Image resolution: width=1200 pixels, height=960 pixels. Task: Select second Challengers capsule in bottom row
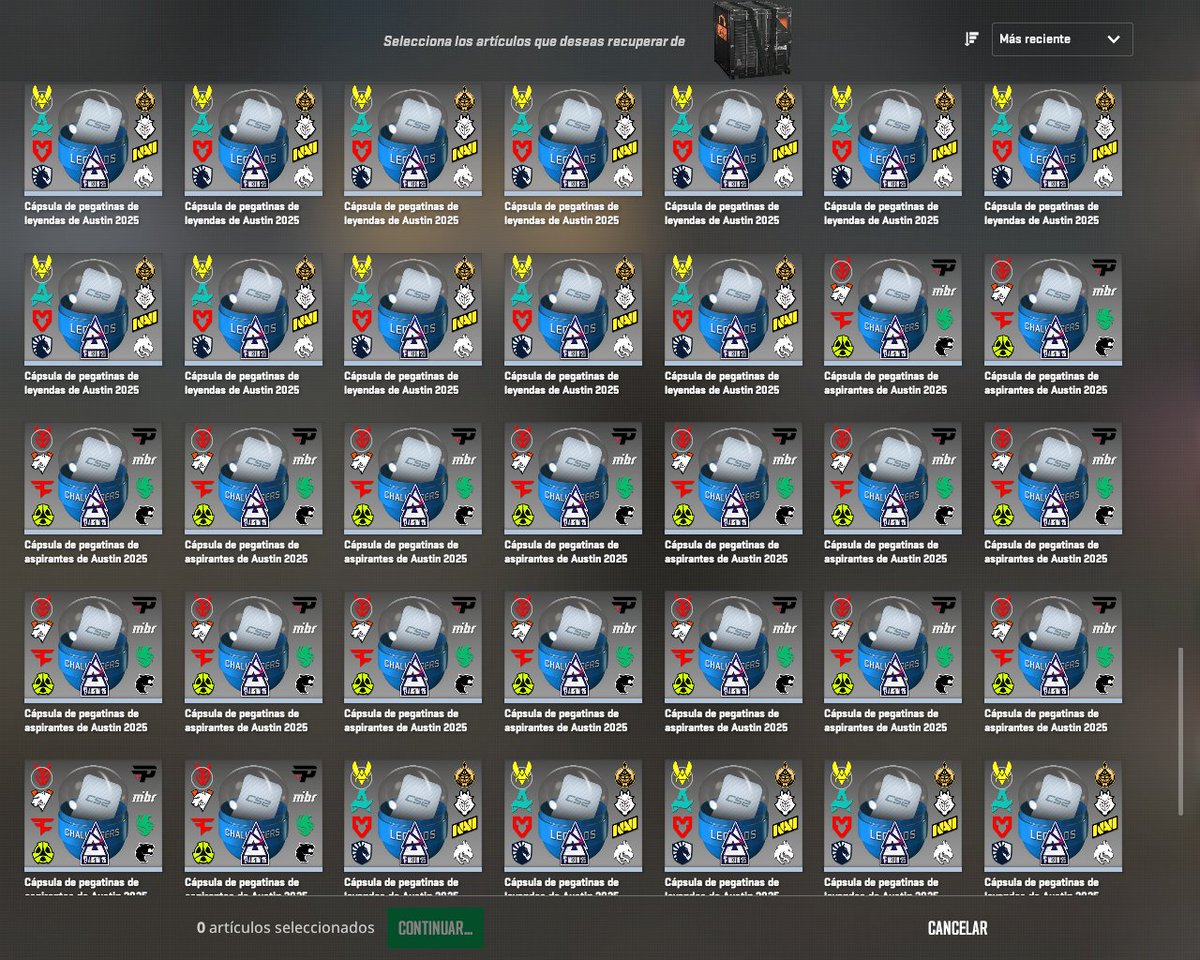pyautogui.click(x=253, y=816)
